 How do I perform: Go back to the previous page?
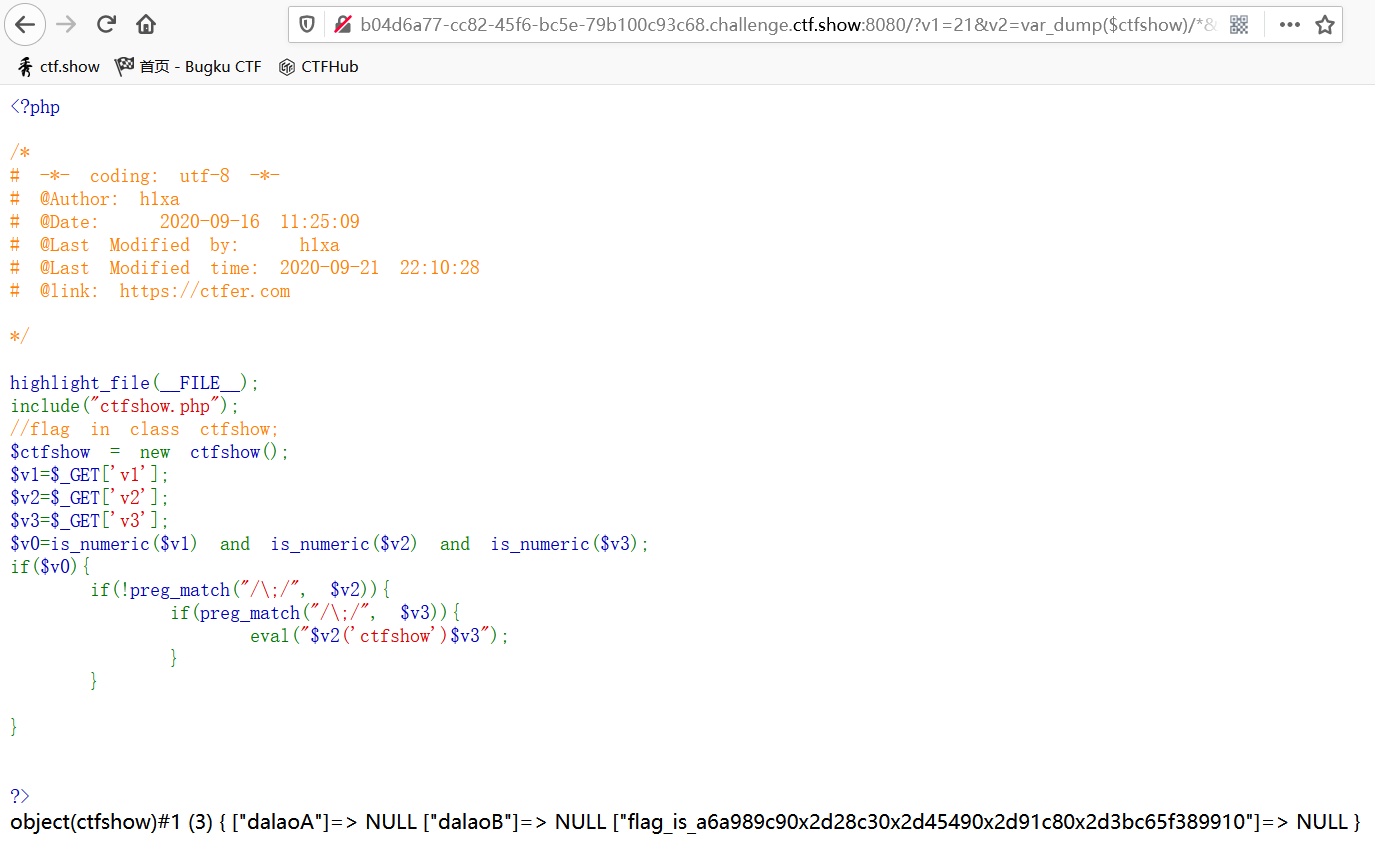(25, 24)
